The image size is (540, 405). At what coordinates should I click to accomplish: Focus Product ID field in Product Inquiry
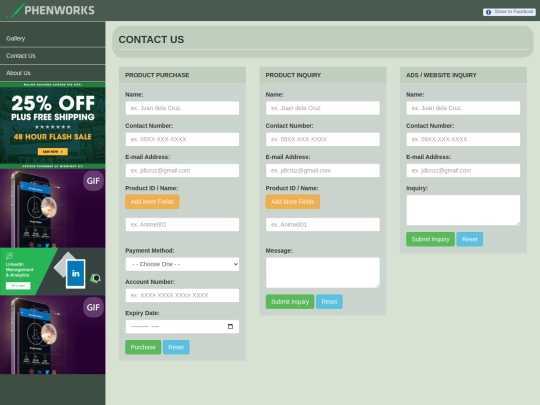pyautogui.click(x=323, y=225)
